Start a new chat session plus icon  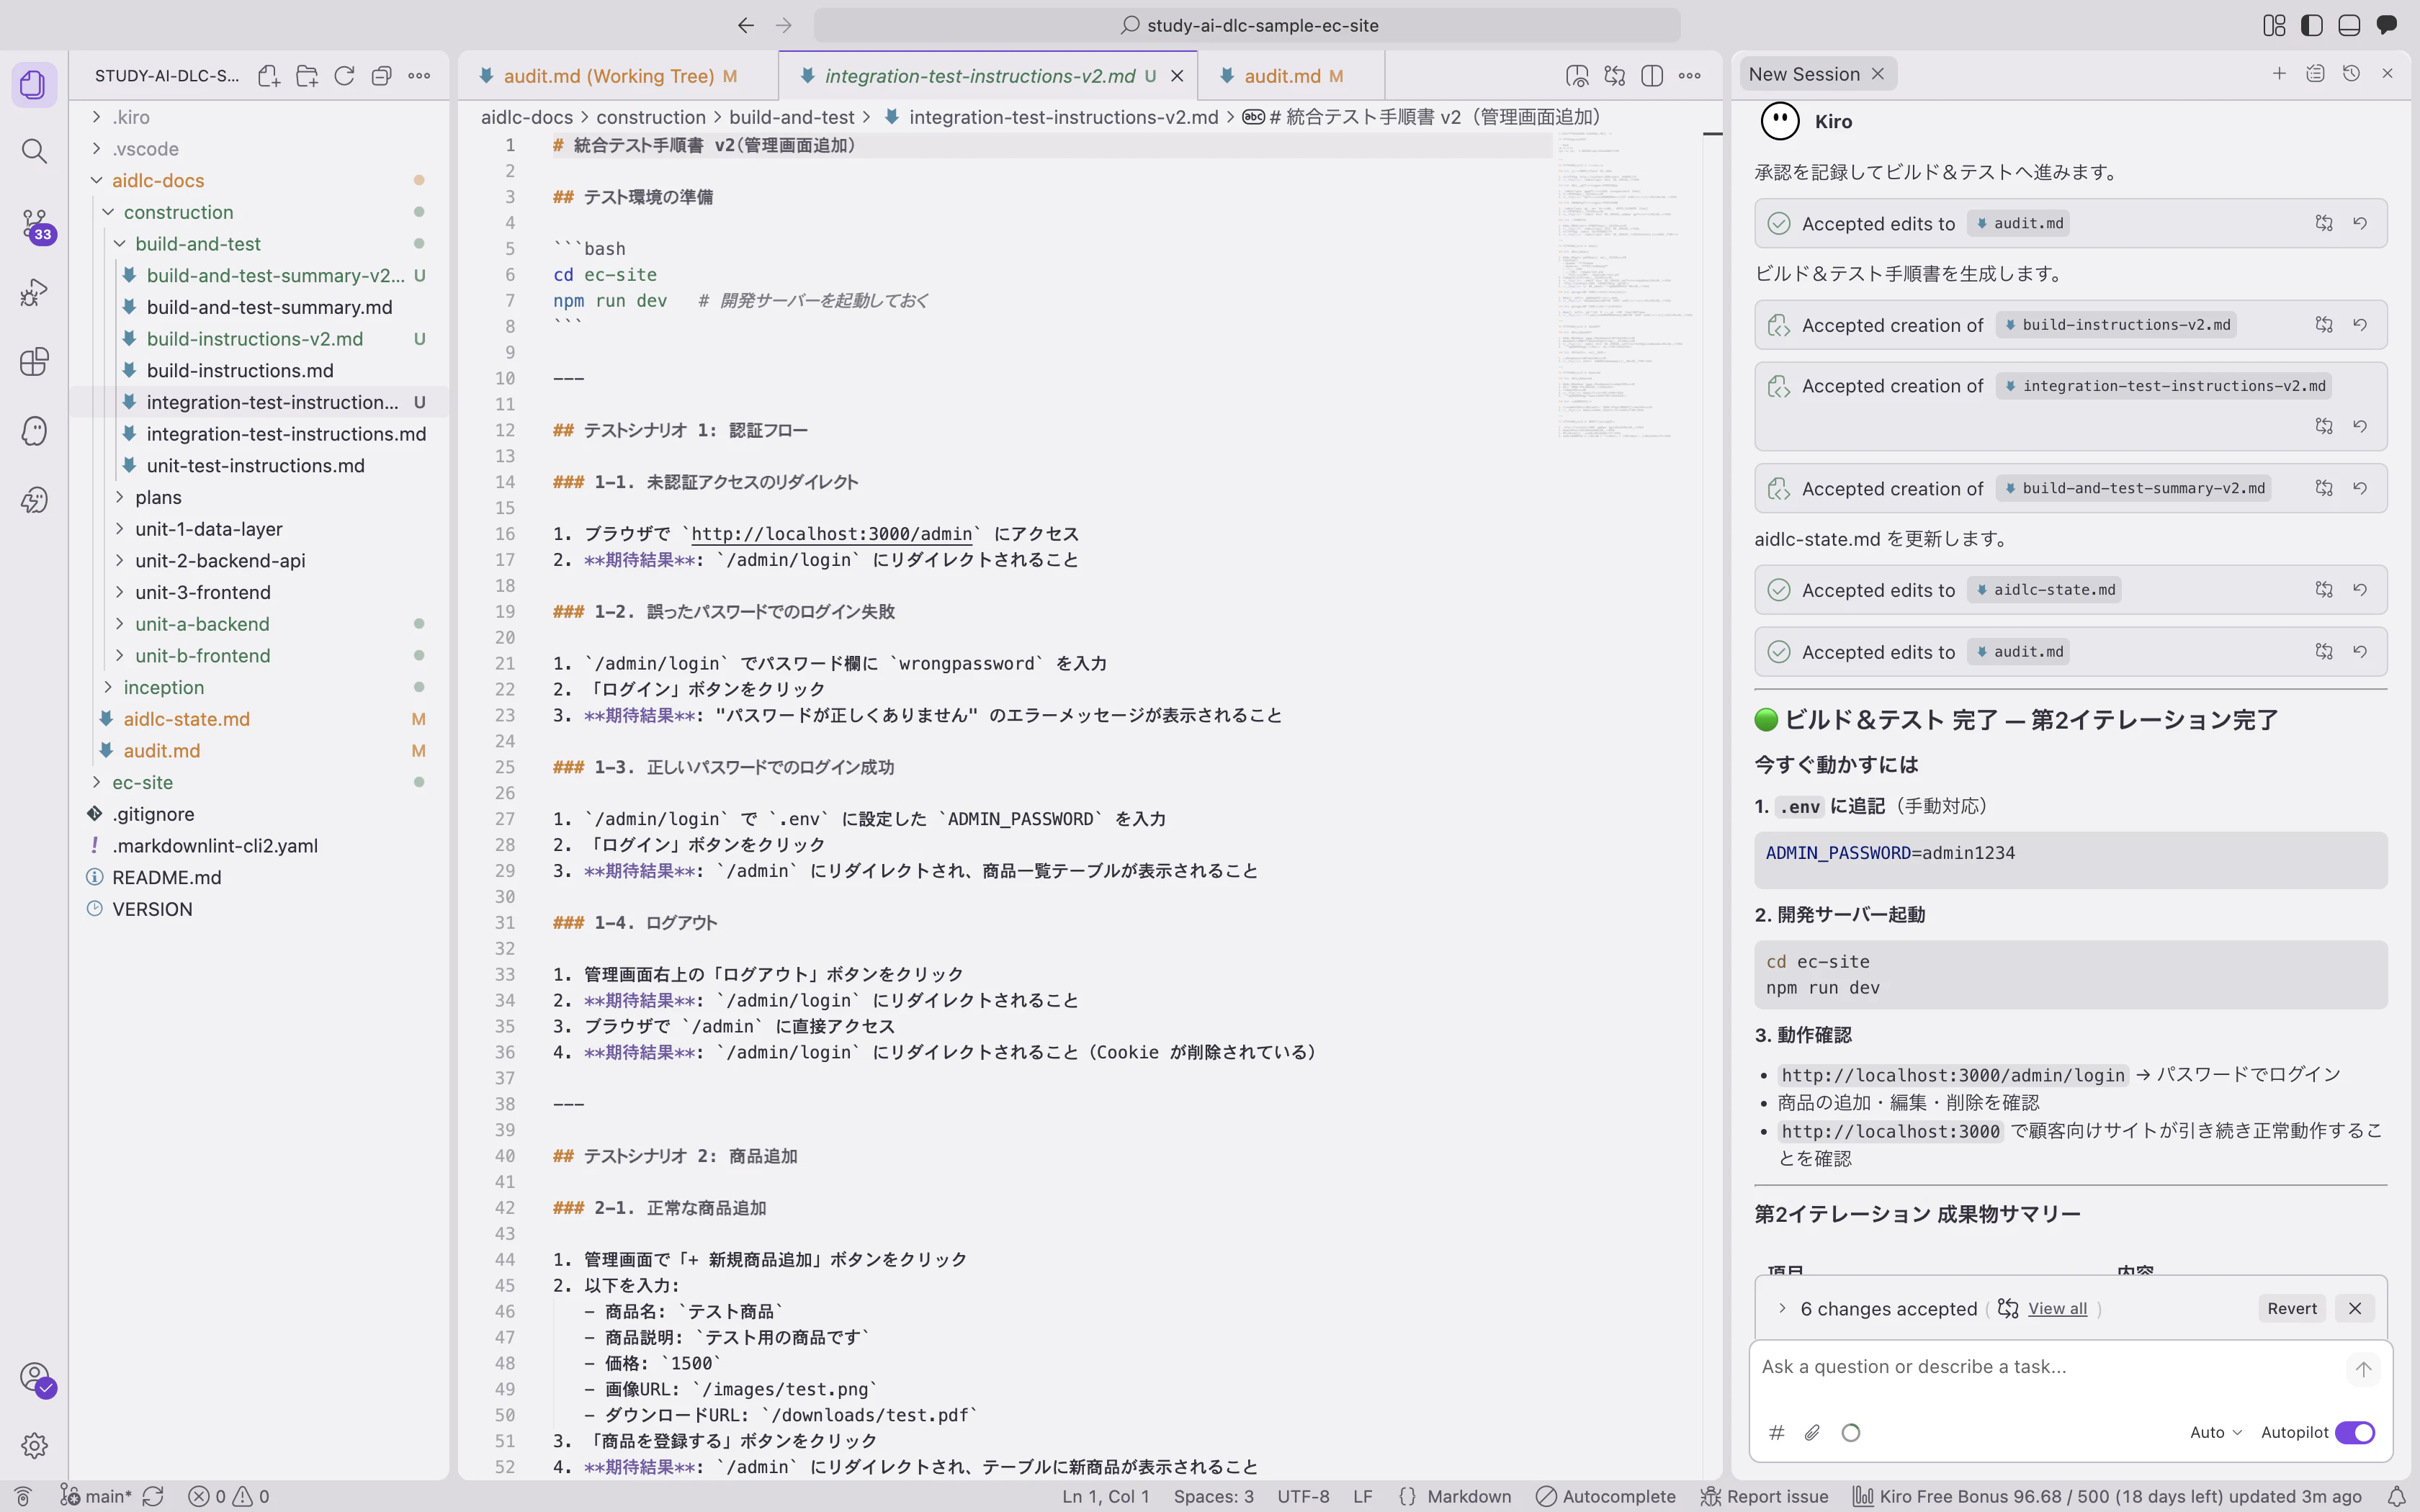[x=2279, y=74]
